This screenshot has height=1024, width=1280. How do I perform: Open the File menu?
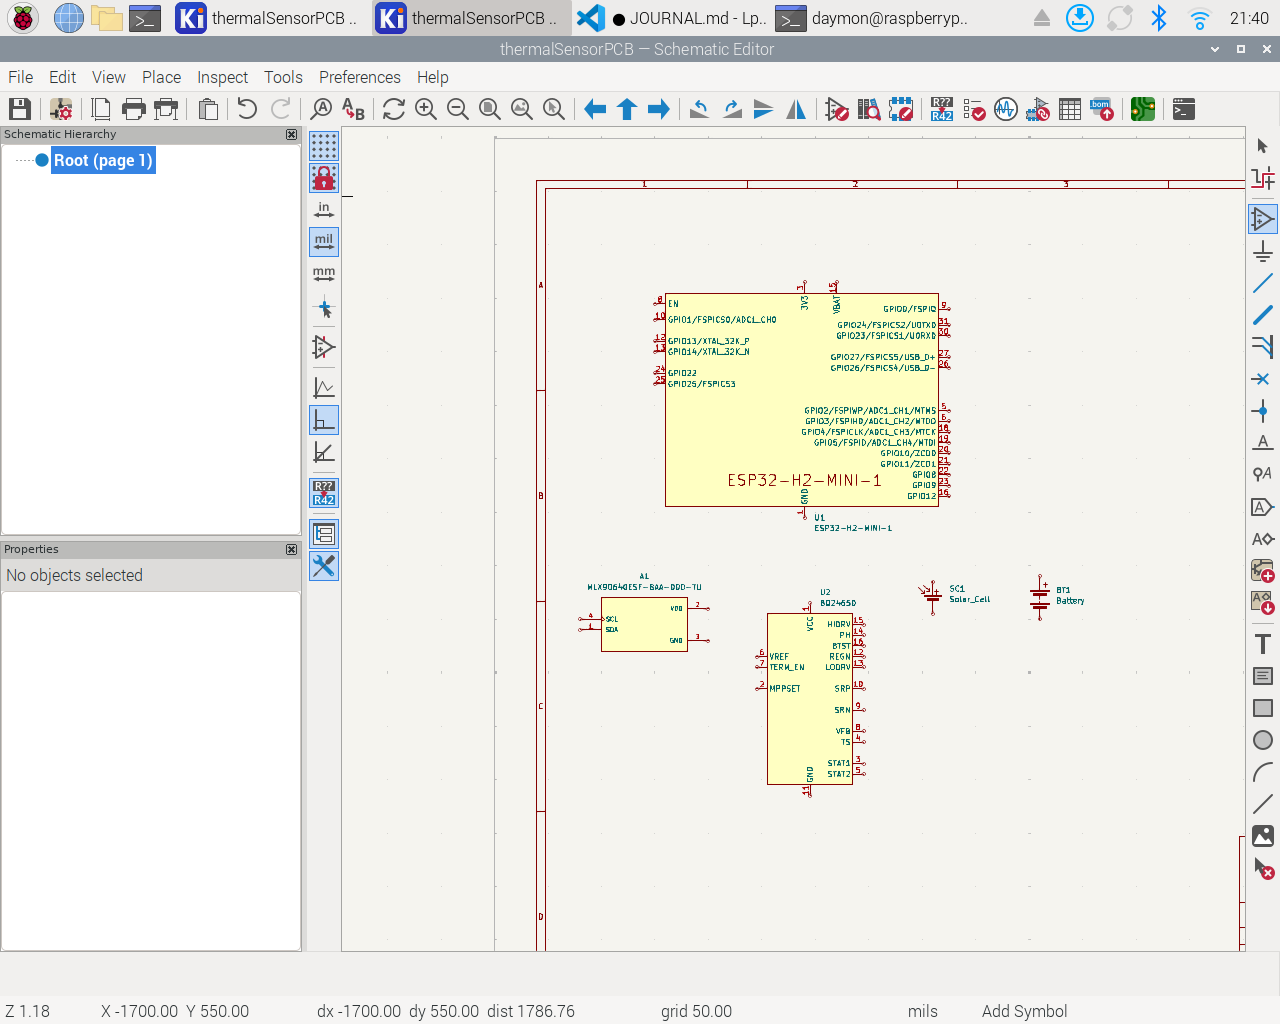[21, 77]
